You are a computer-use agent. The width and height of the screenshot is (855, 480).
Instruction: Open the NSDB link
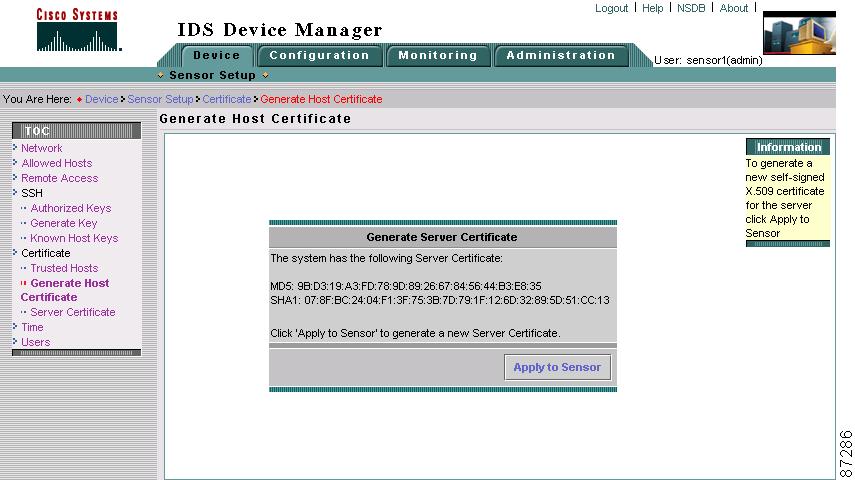pyautogui.click(x=691, y=8)
